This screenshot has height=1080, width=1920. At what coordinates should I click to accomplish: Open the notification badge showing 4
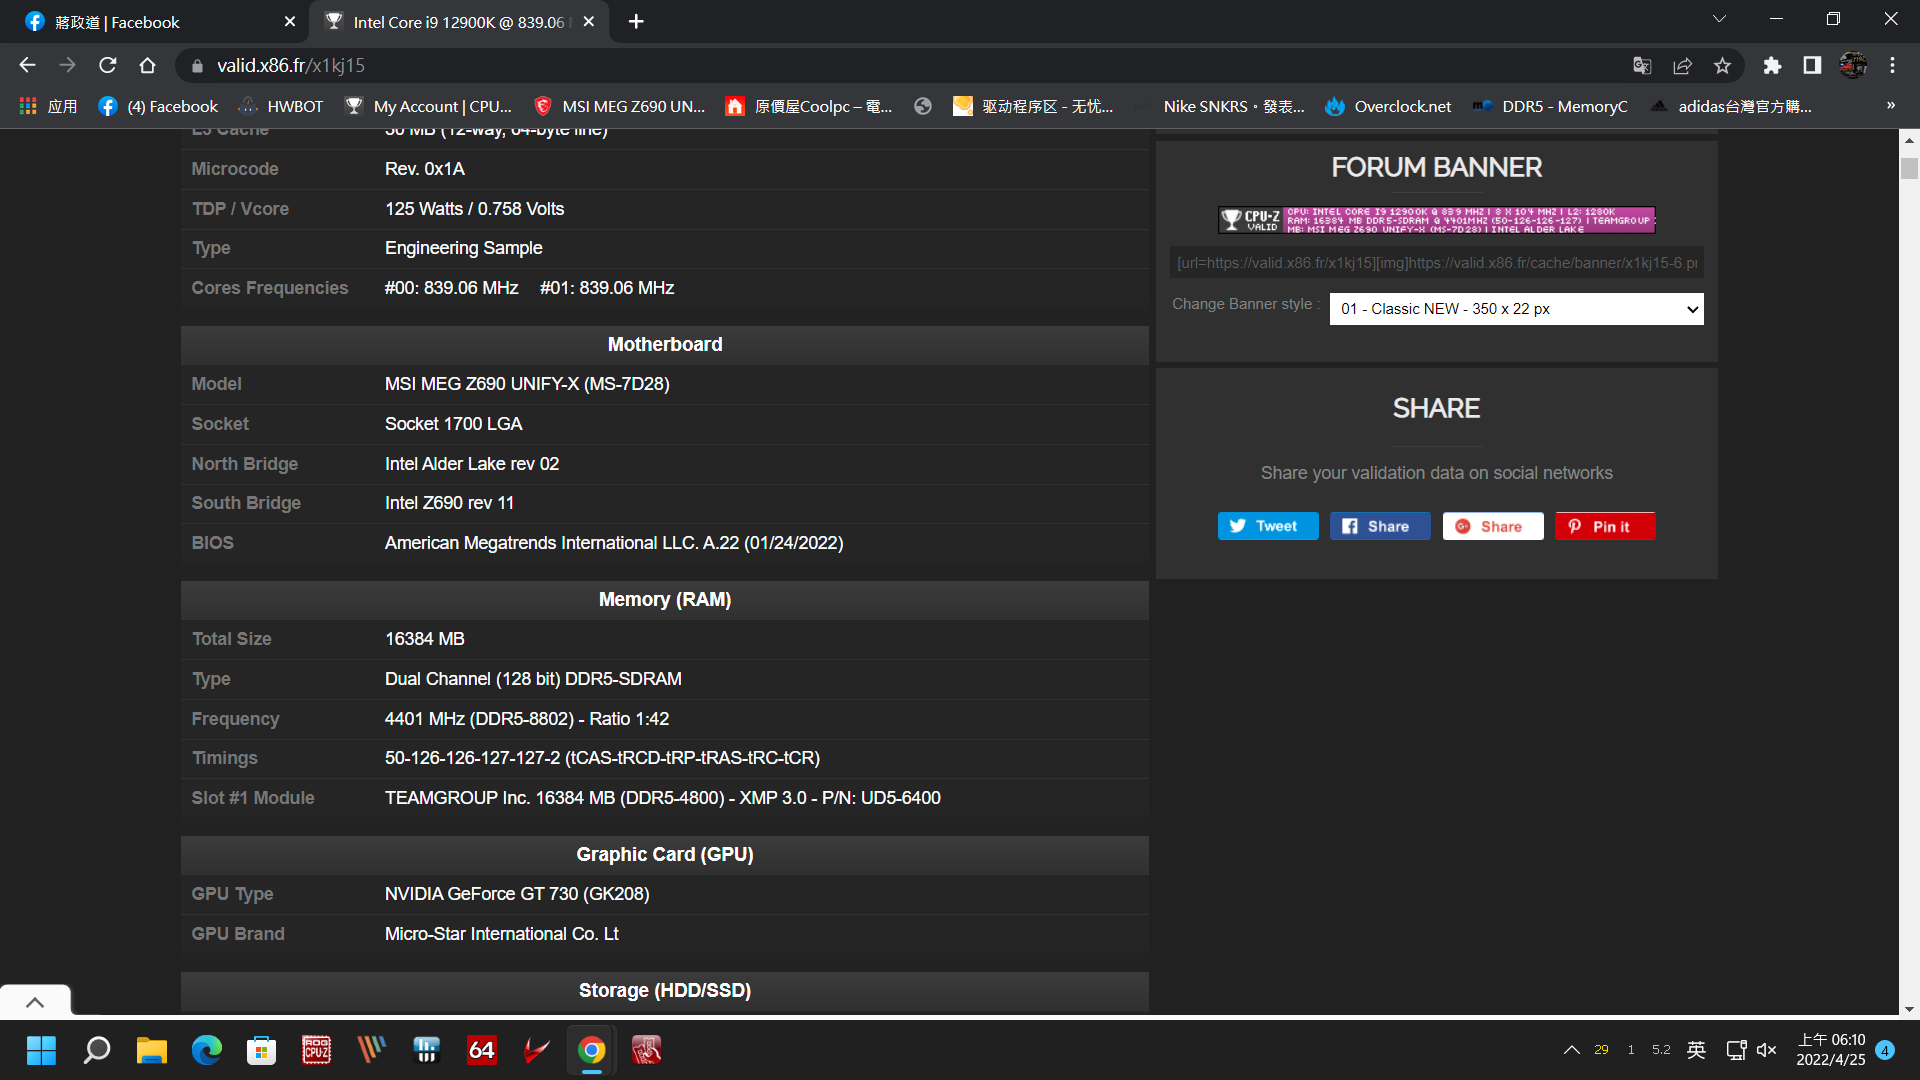(1885, 1050)
